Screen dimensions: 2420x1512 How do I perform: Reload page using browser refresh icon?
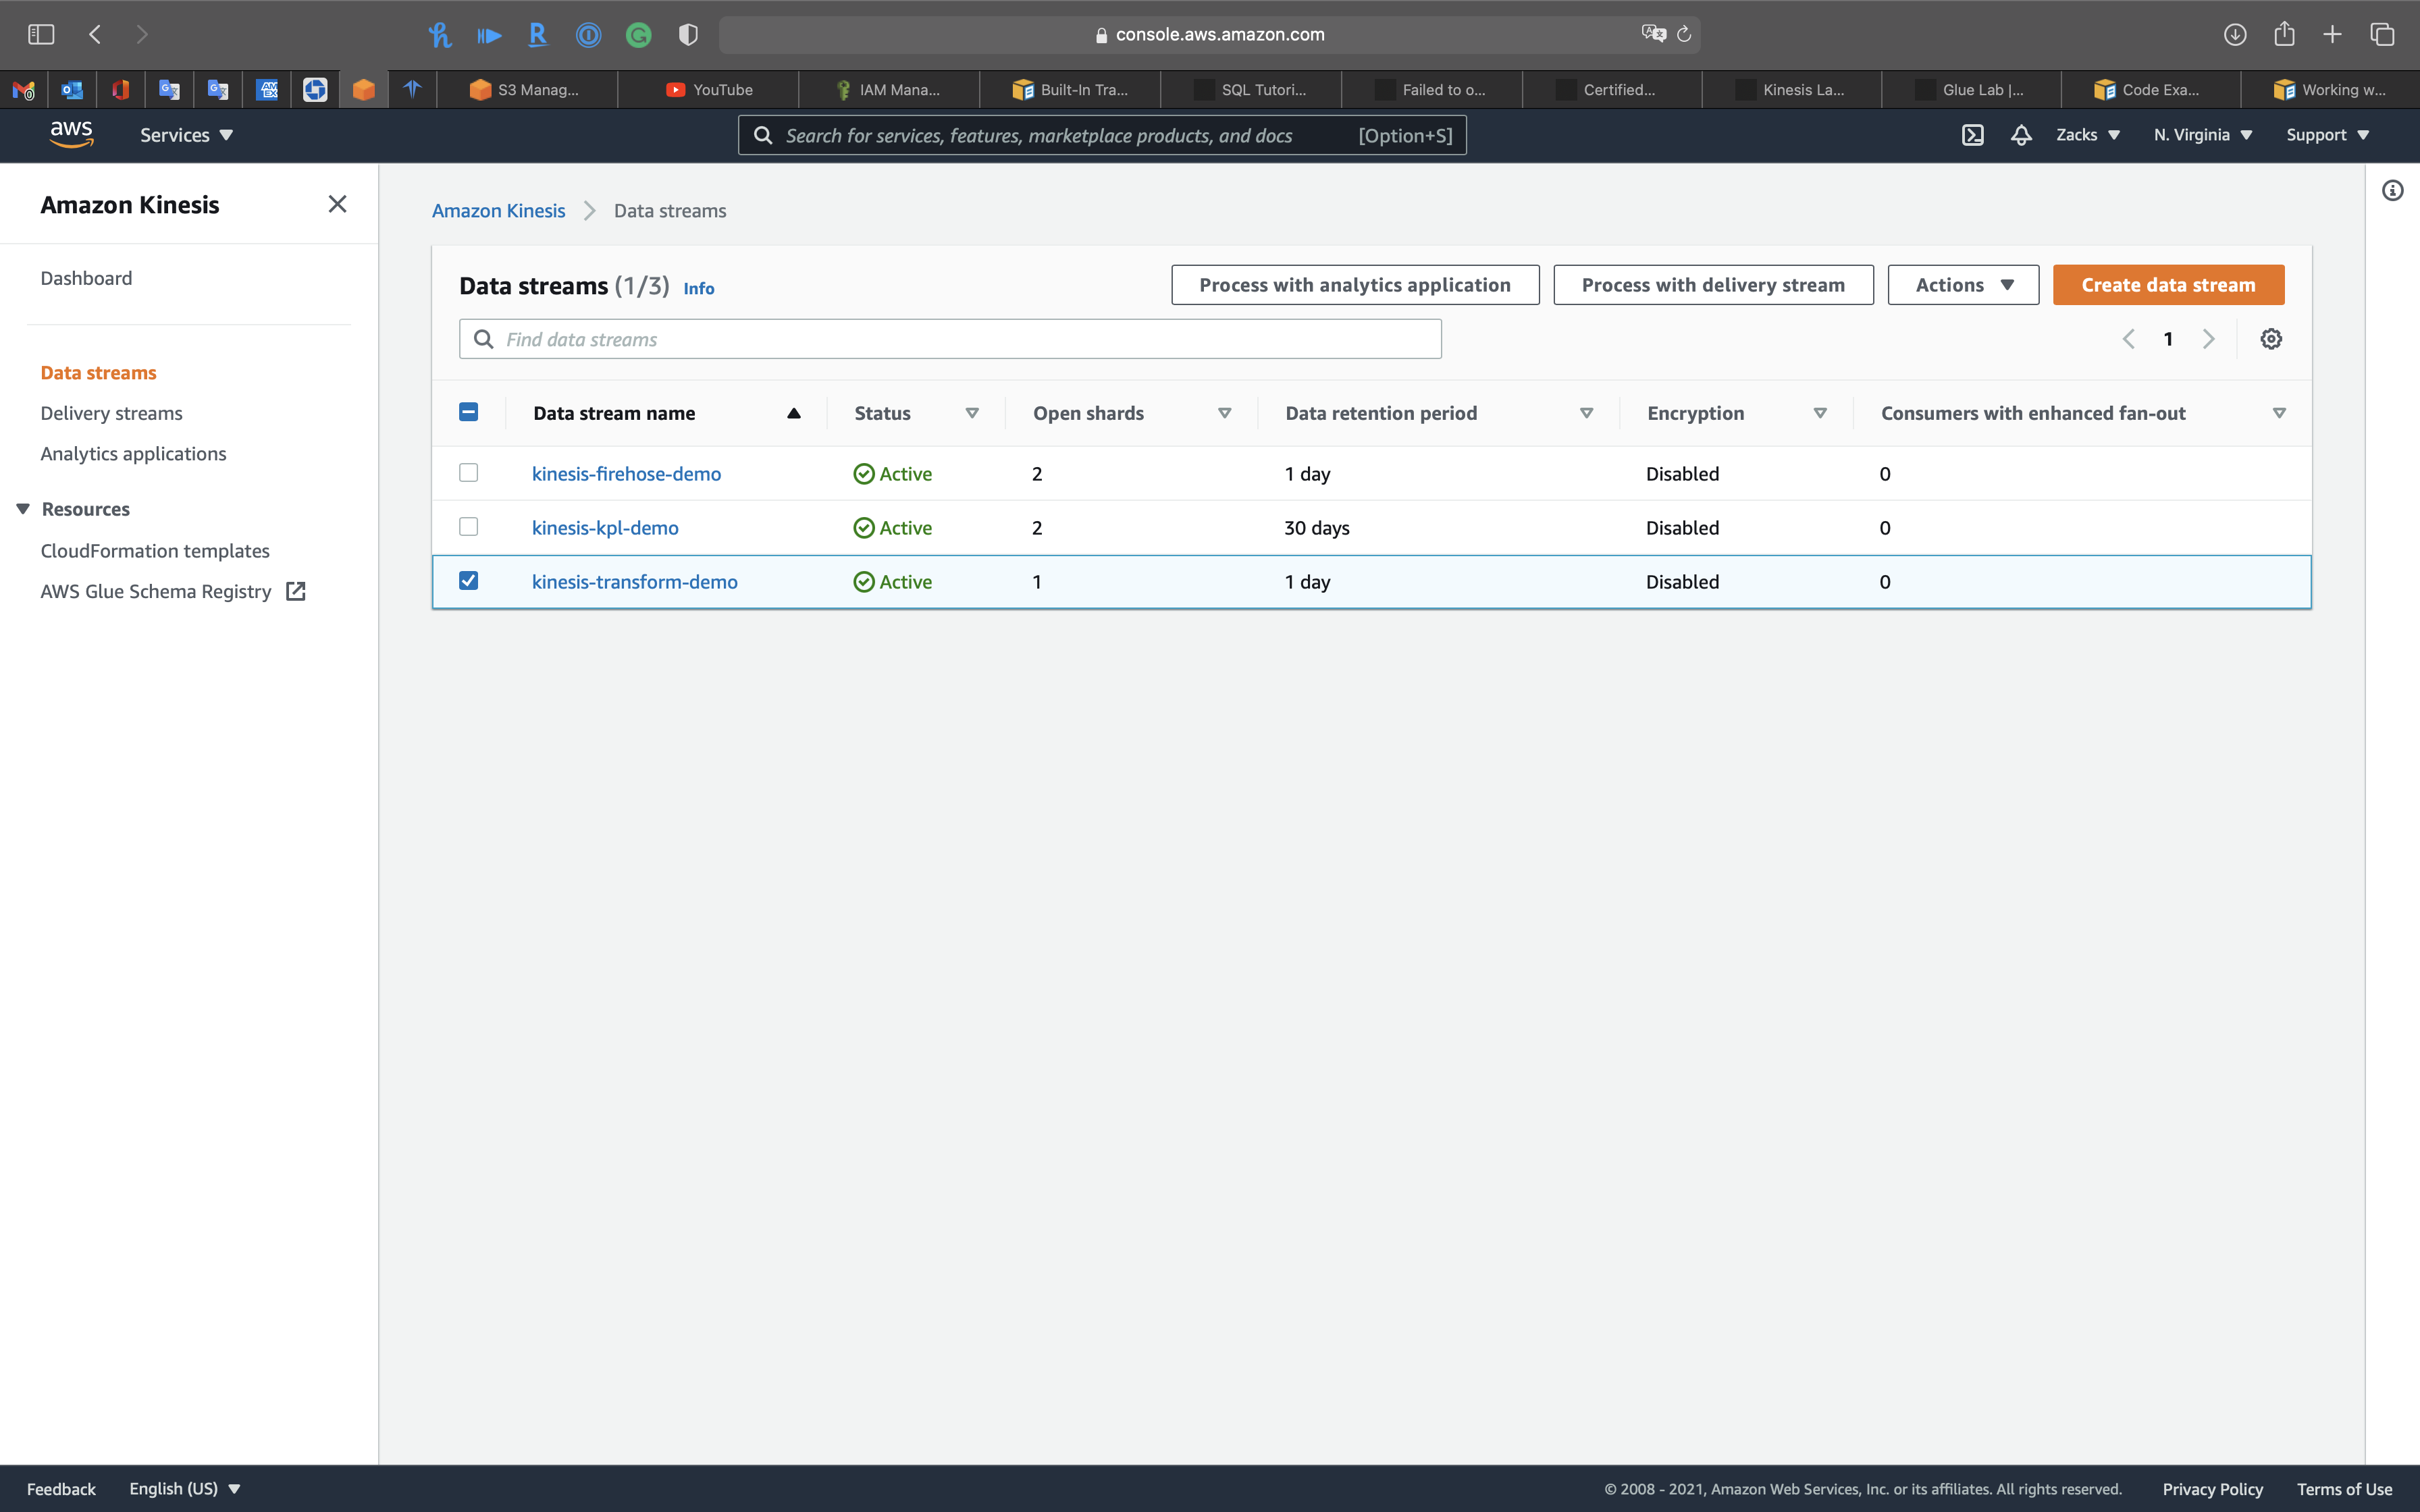[x=1684, y=35]
